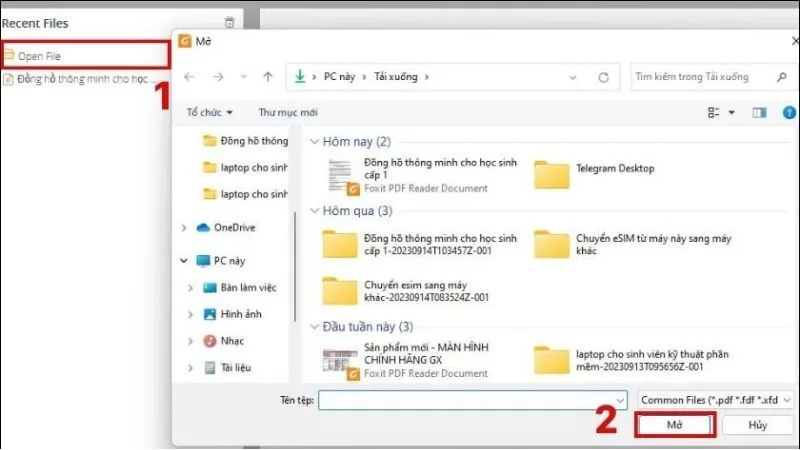Click the navigation pane scrollbar
Image resolution: width=800 pixels, height=450 pixels.
pyautogui.click(x=295, y=266)
